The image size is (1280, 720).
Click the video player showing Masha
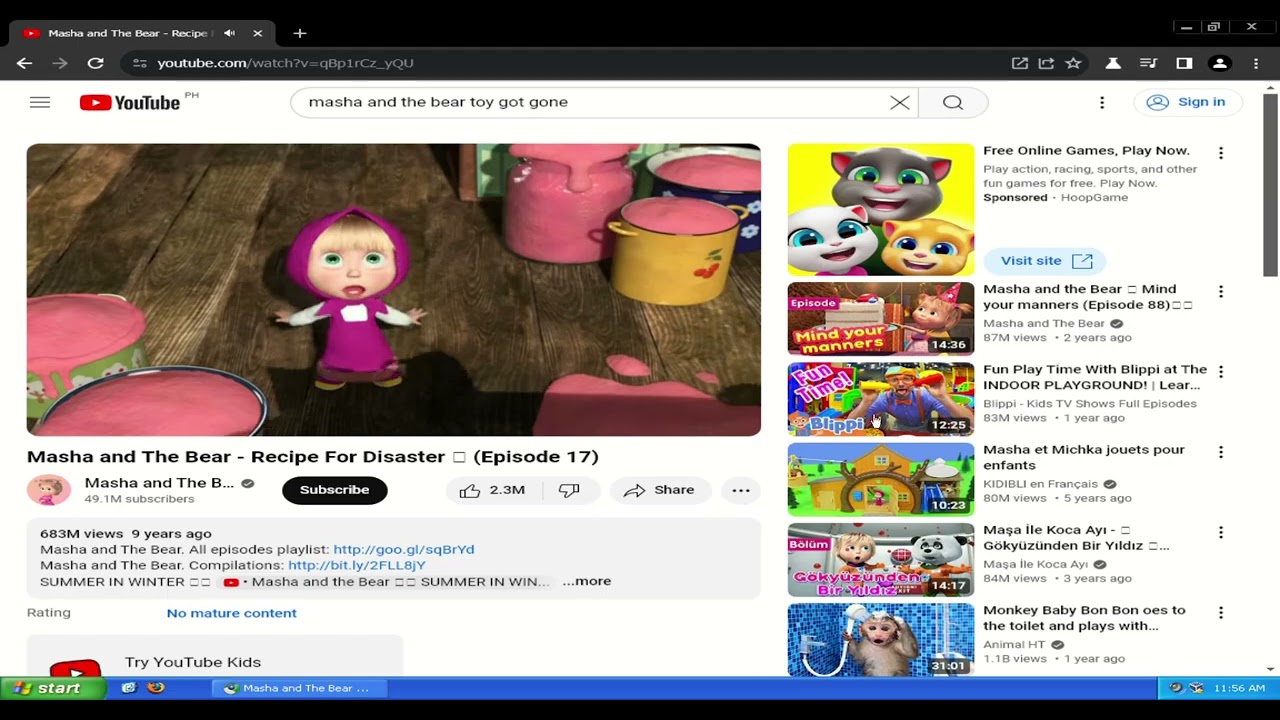pyautogui.click(x=394, y=290)
